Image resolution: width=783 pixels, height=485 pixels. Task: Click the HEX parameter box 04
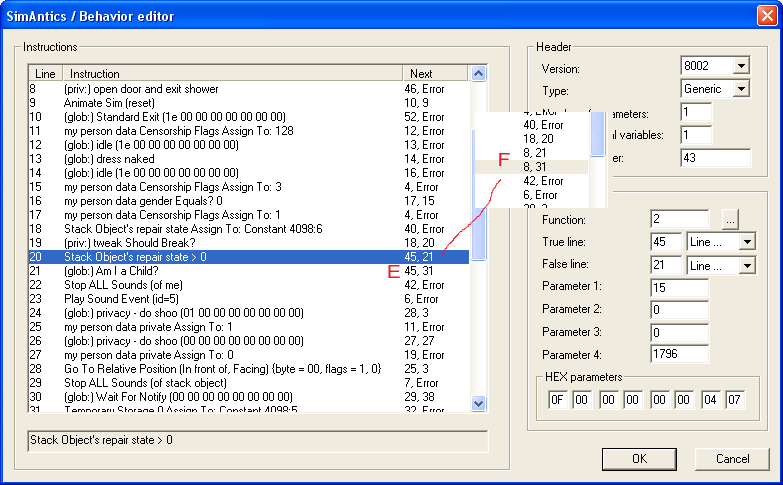tap(710, 400)
